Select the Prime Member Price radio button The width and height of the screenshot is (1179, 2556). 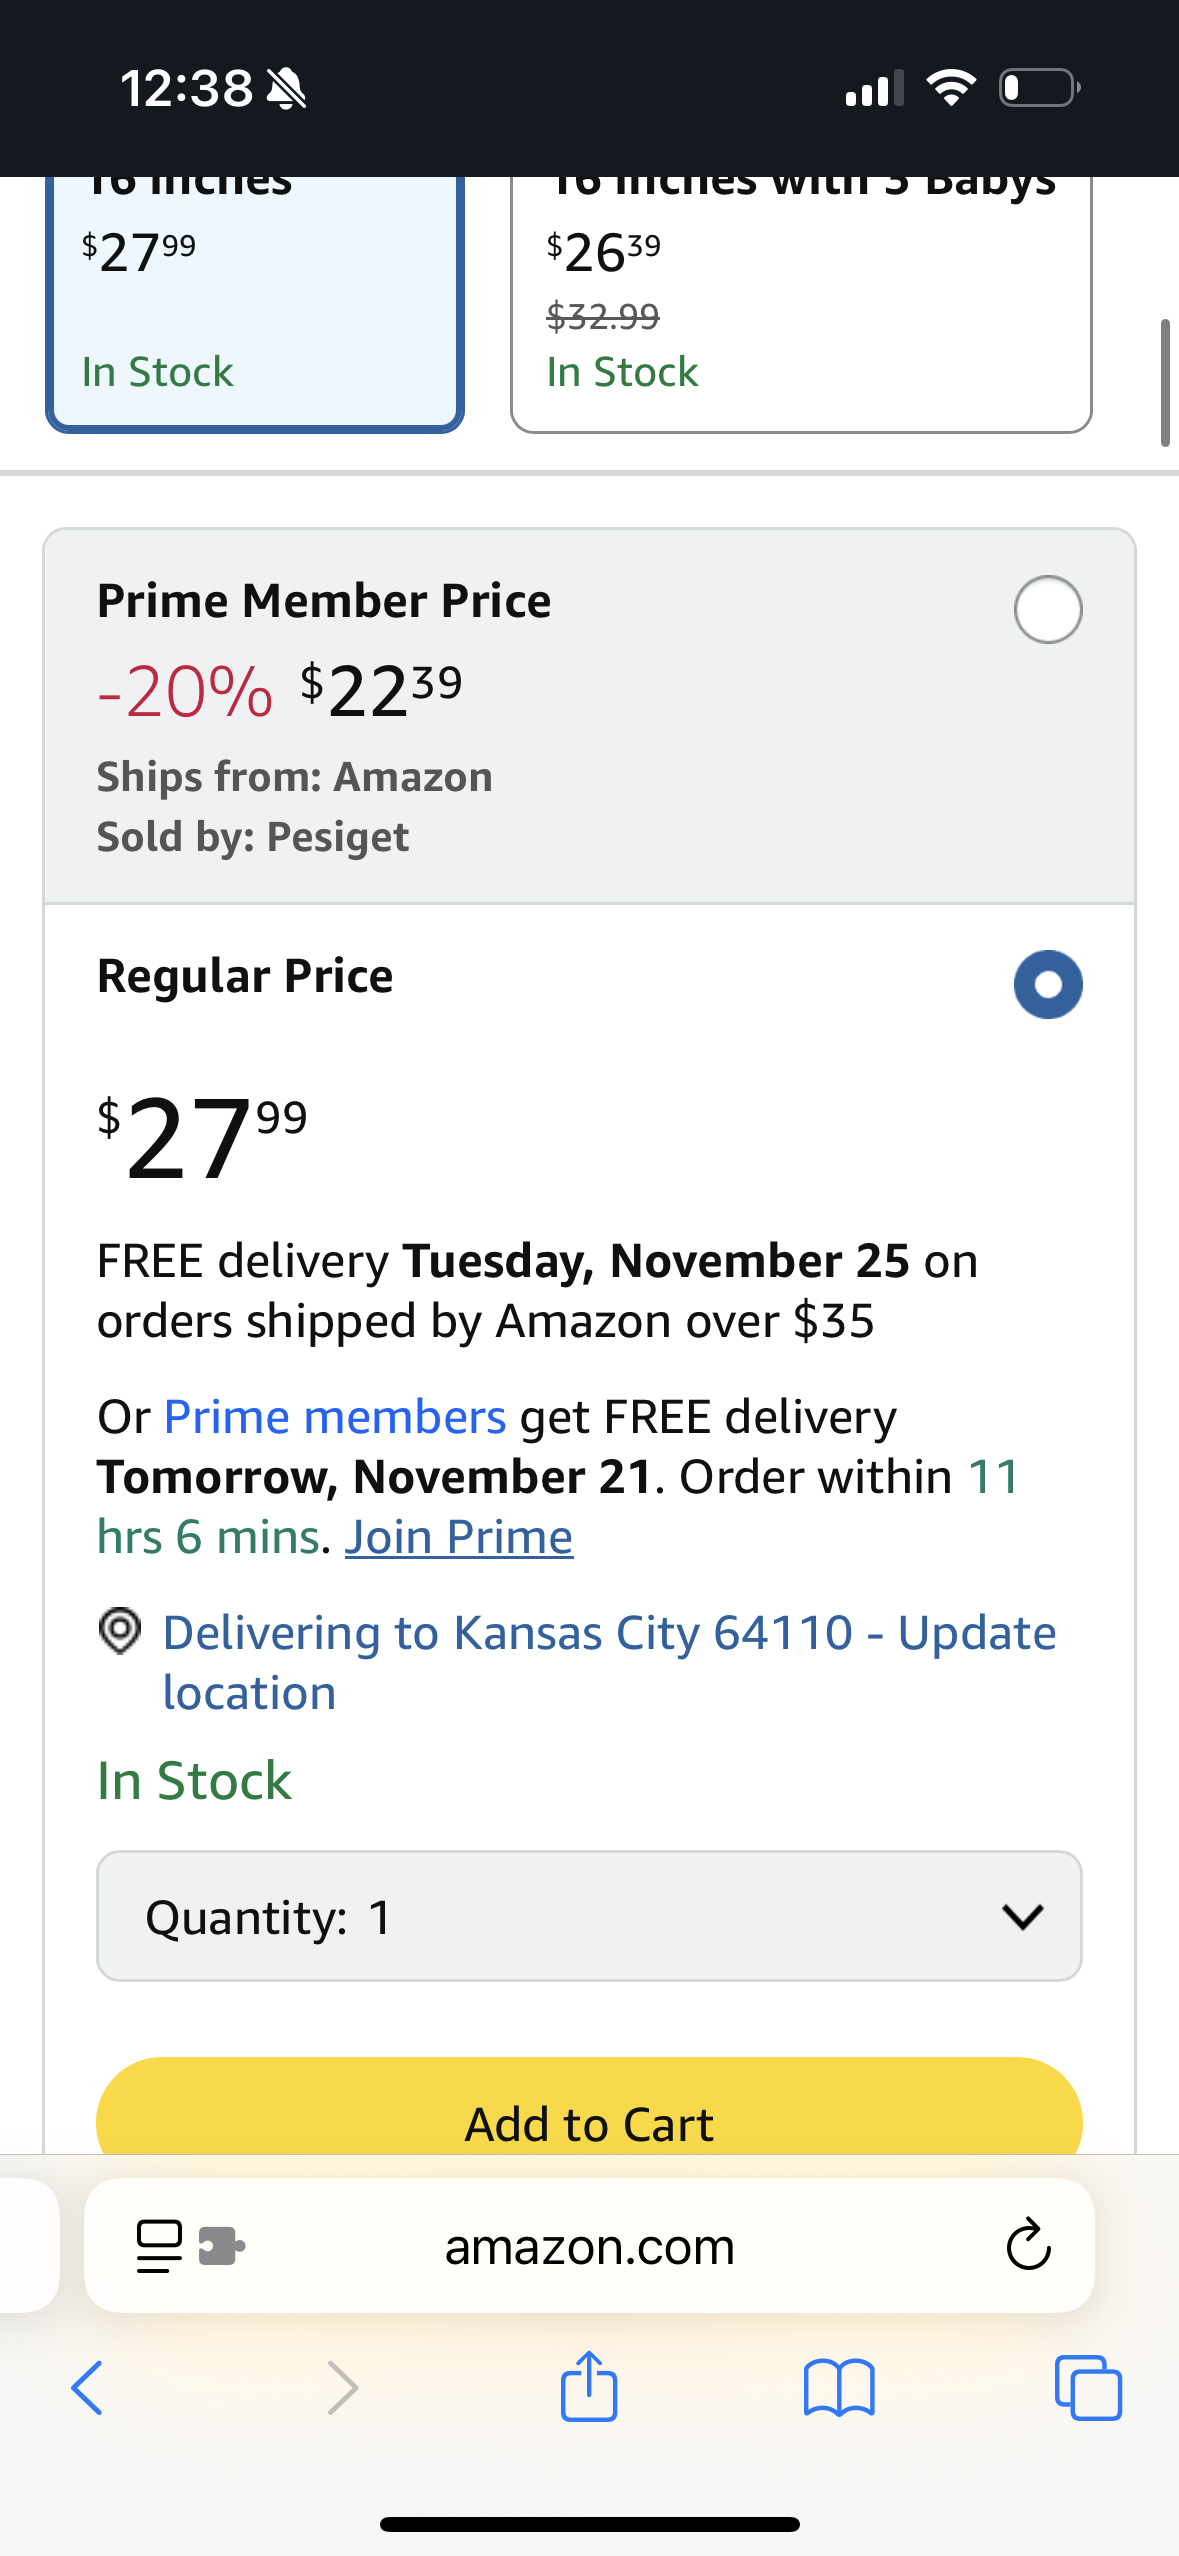point(1047,609)
